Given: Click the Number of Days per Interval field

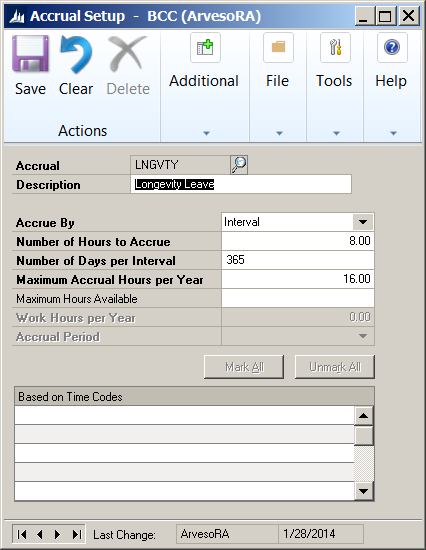Looking at the screenshot, I should coord(298,260).
